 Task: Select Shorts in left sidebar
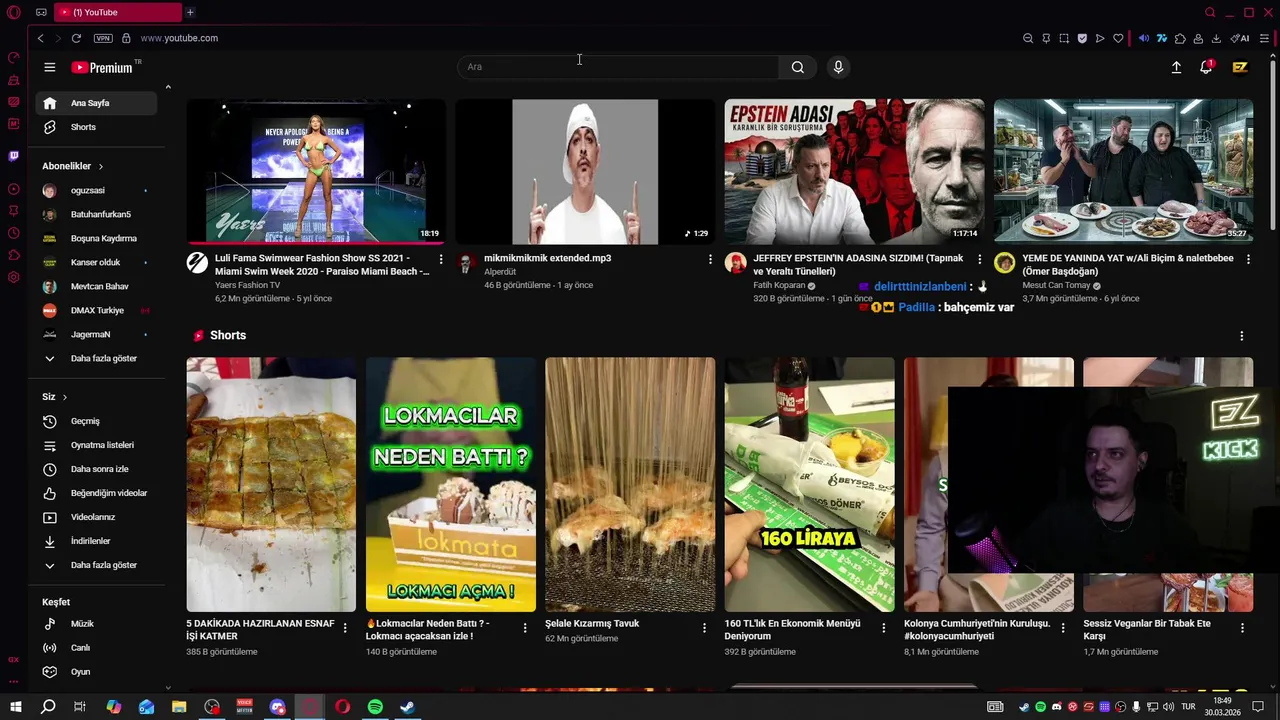[x=96, y=127]
